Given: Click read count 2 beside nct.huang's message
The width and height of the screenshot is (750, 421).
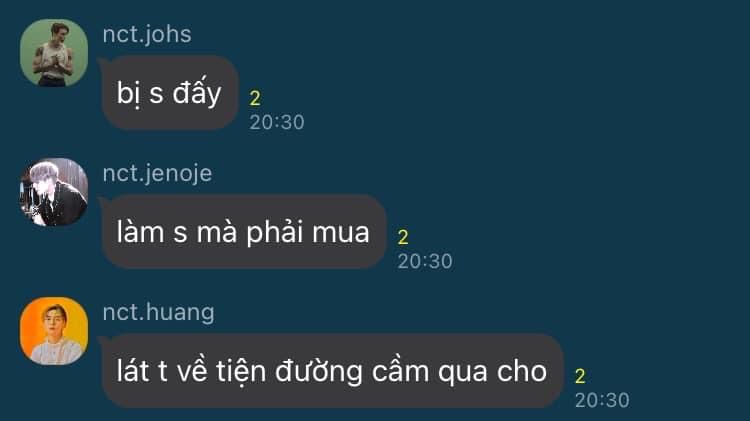Looking at the screenshot, I should 580,377.
